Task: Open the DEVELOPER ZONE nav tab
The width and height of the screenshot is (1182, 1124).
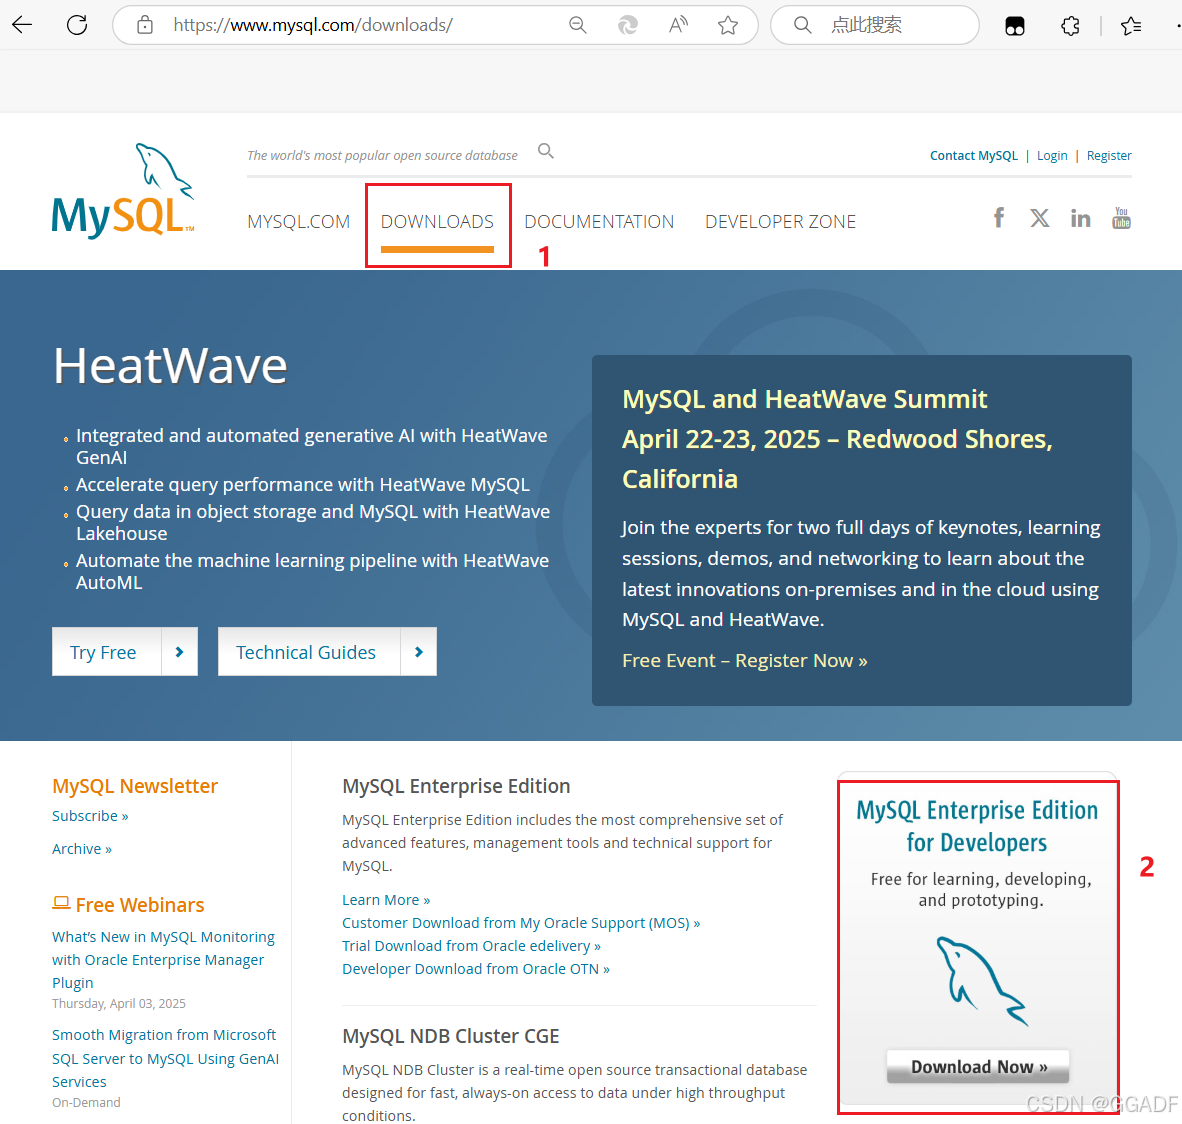Action: point(780,222)
